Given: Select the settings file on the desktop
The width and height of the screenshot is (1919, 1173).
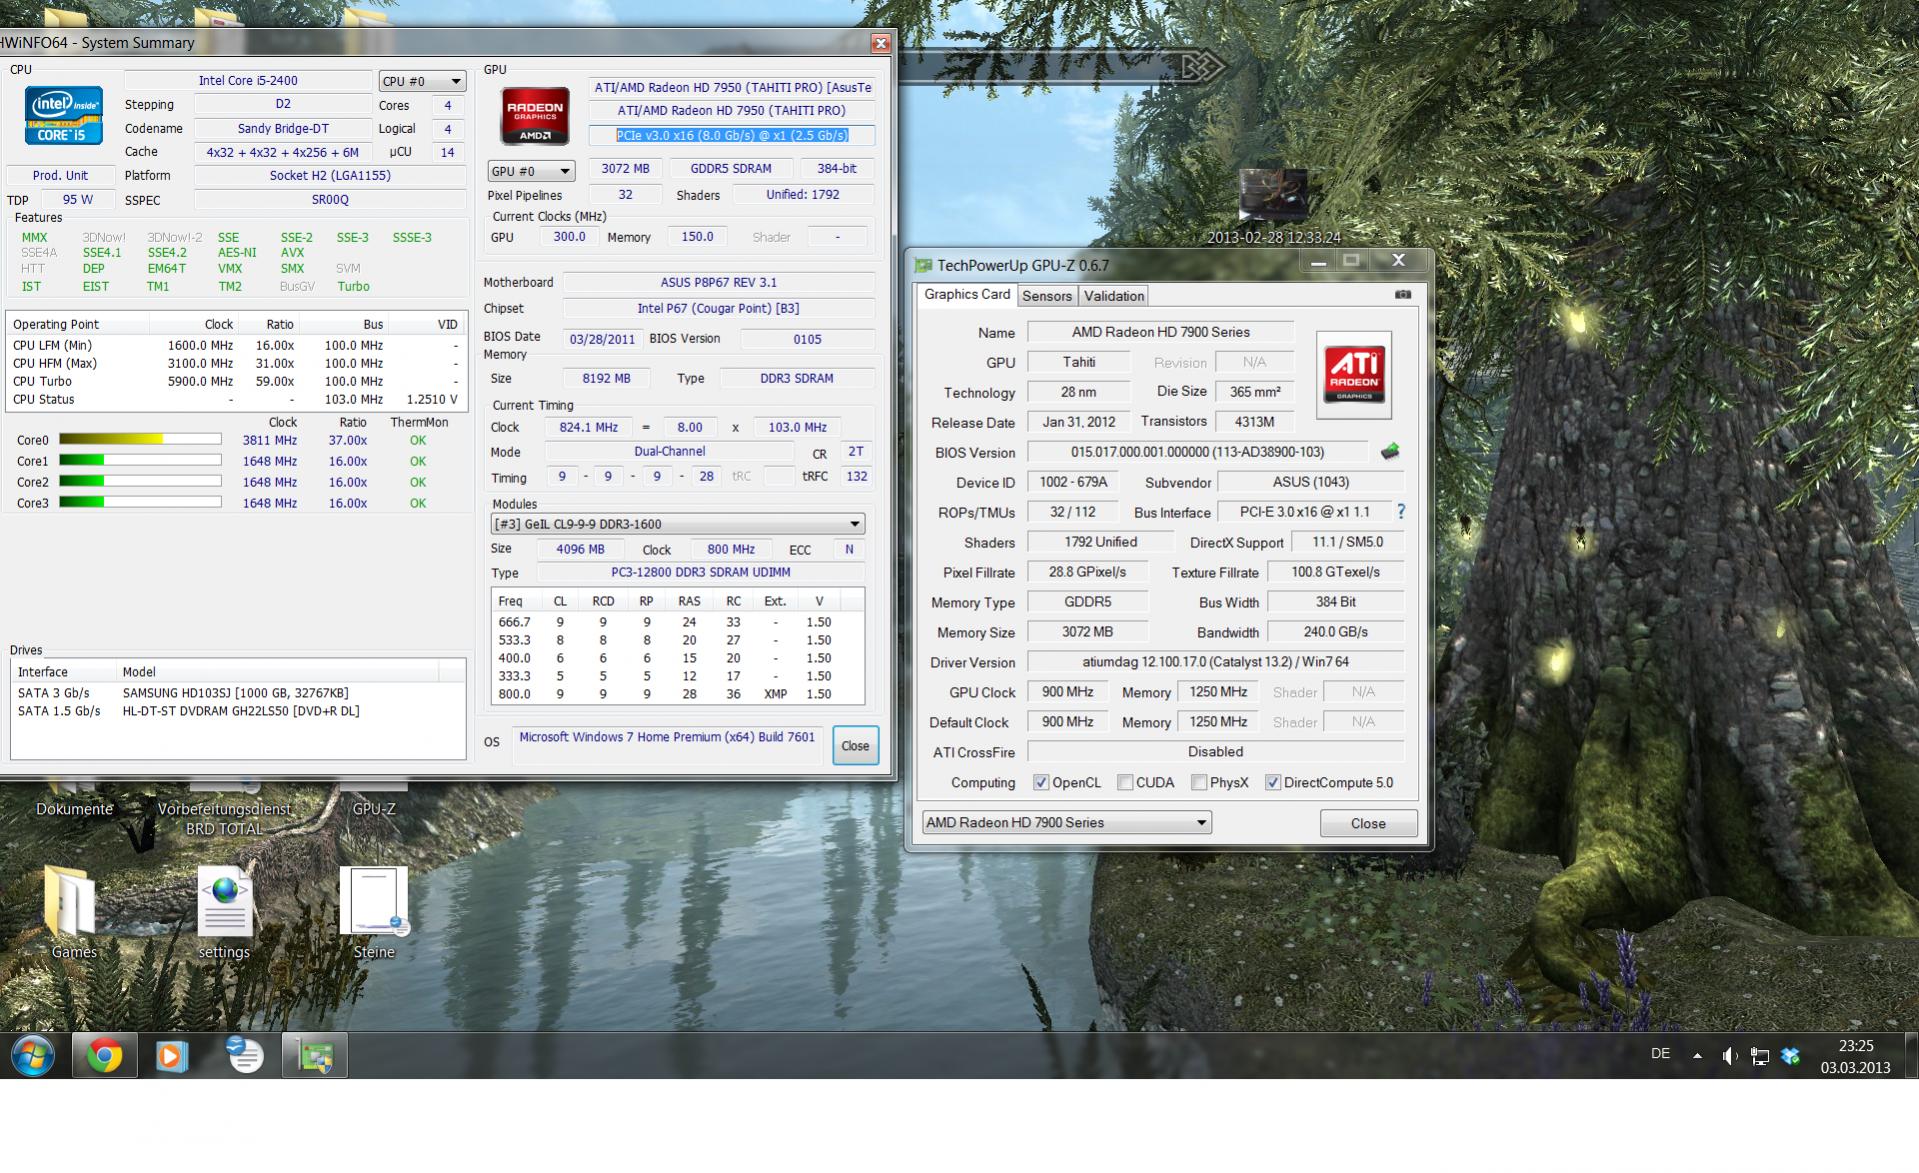Looking at the screenshot, I should coord(224,912).
